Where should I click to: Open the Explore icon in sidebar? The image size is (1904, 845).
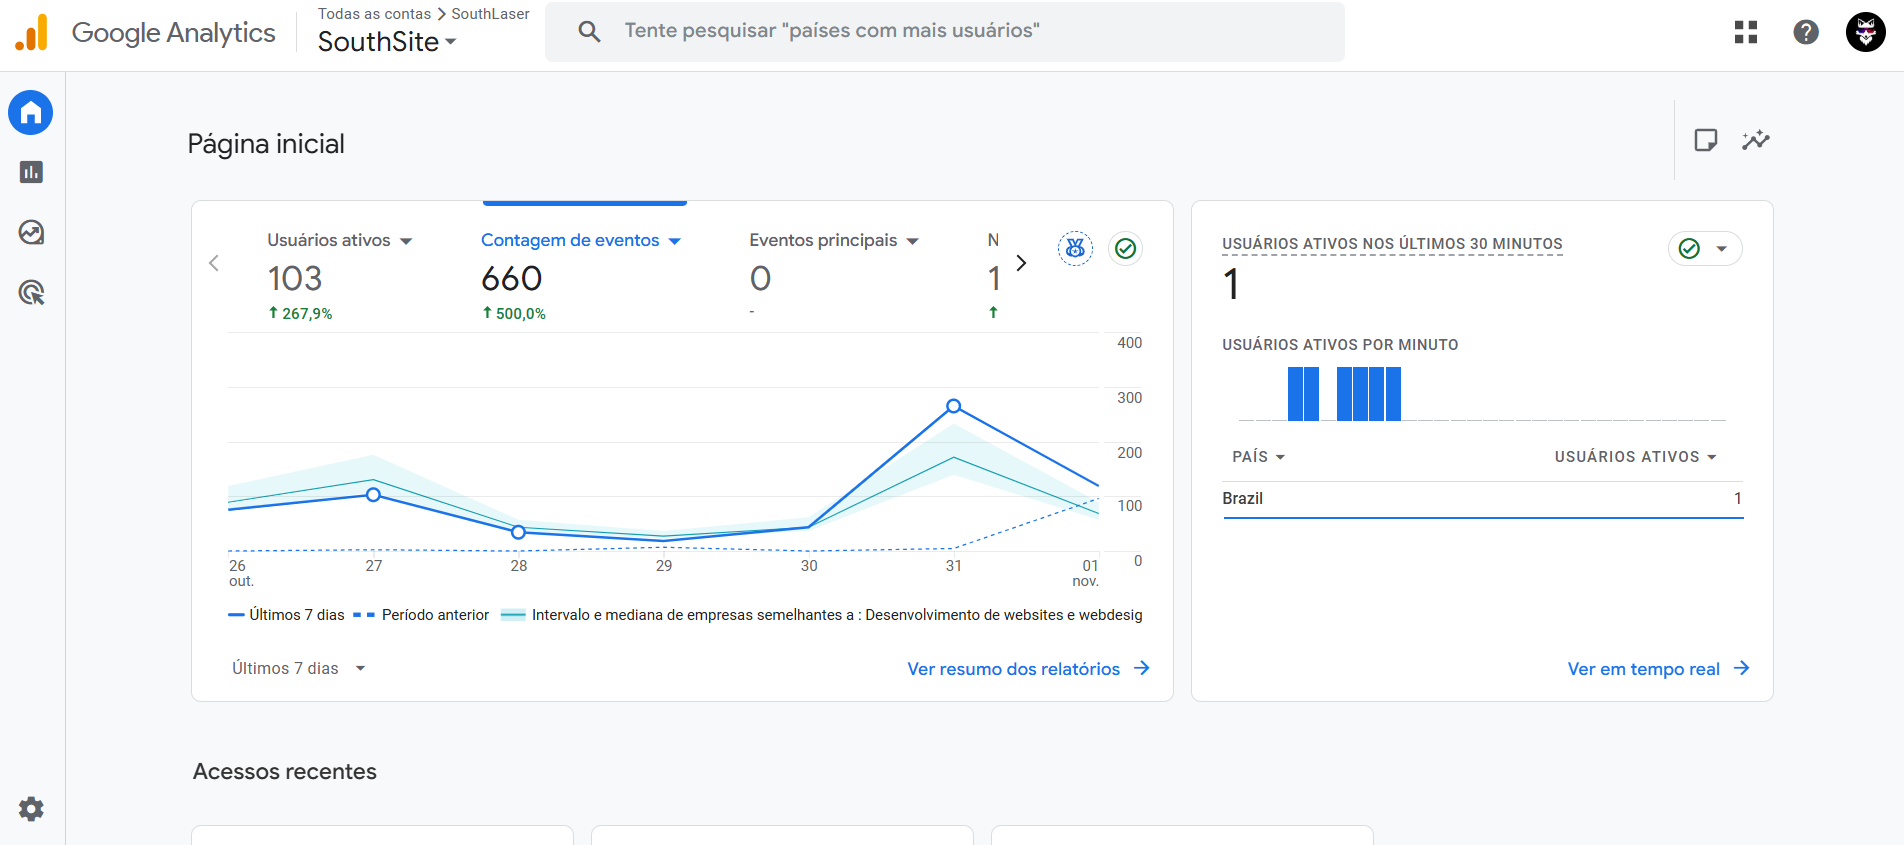pyautogui.click(x=31, y=233)
